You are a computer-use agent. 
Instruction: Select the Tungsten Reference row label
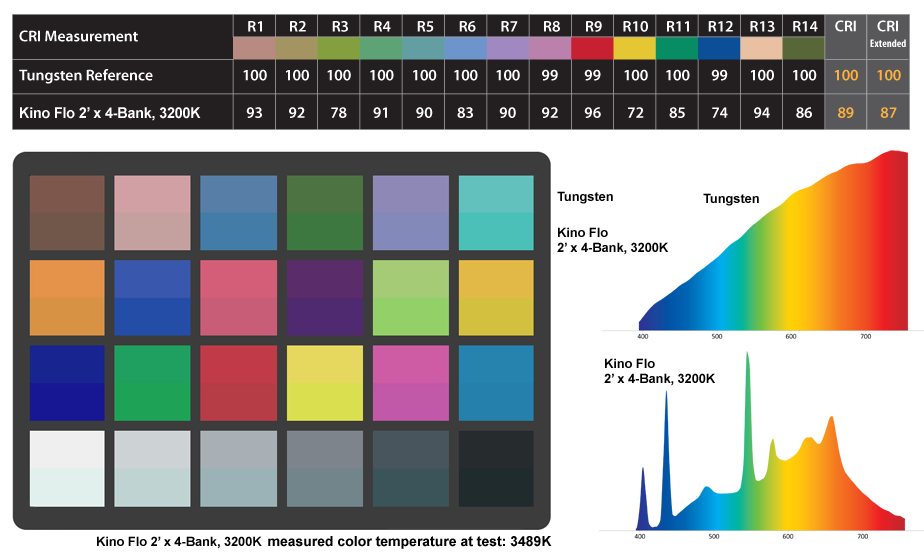point(86,75)
